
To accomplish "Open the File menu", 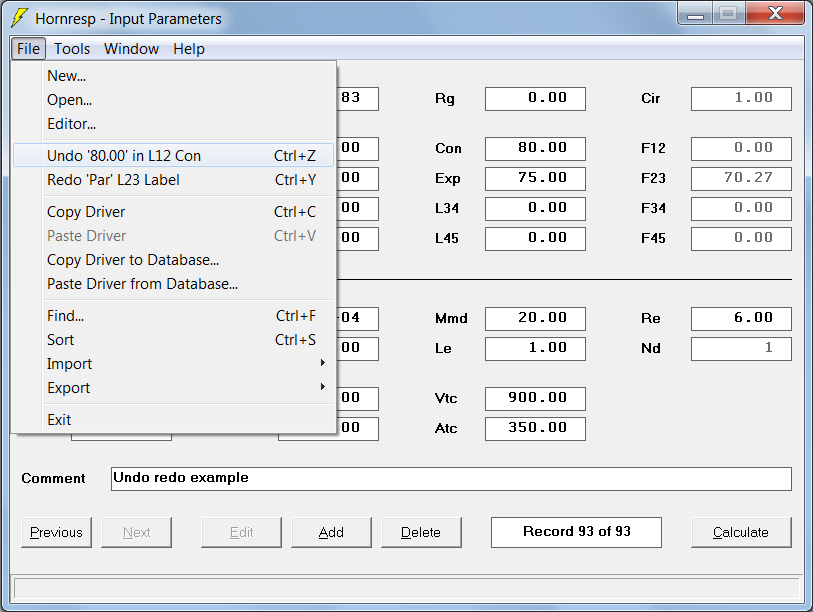I will pyautogui.click(x=28, y=49).
